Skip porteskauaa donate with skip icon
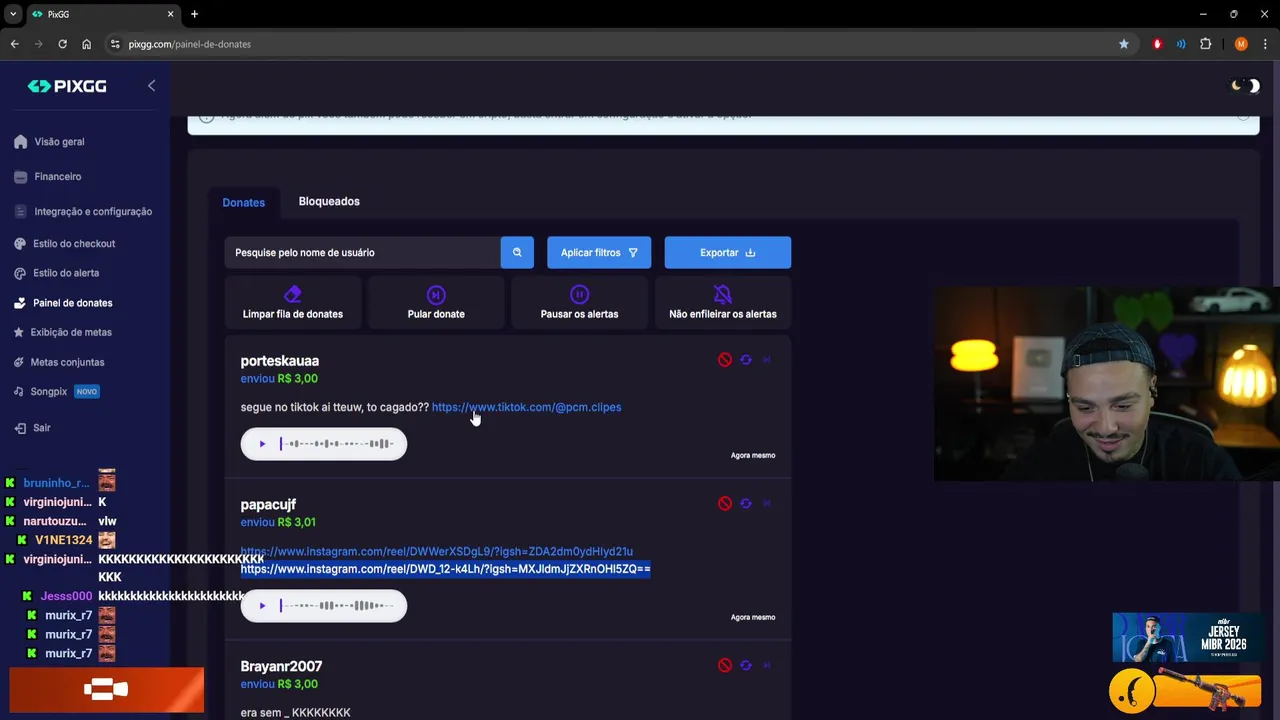The height and width of the screenshot is (720, 1280). (767, 360)
